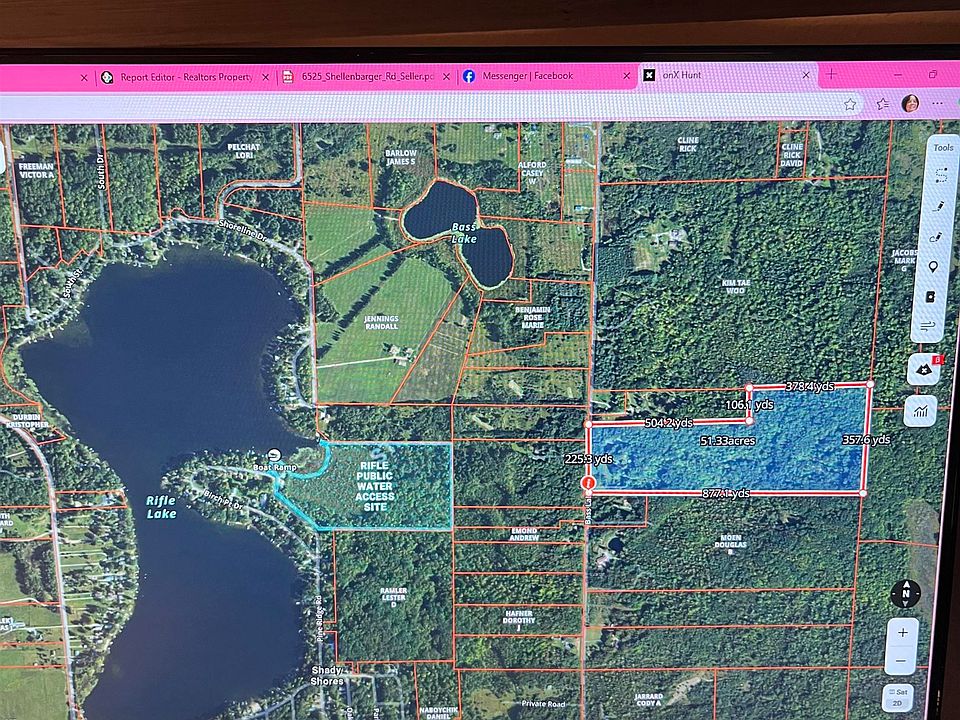Zoom out with the minus button

[x=902, y=661]
